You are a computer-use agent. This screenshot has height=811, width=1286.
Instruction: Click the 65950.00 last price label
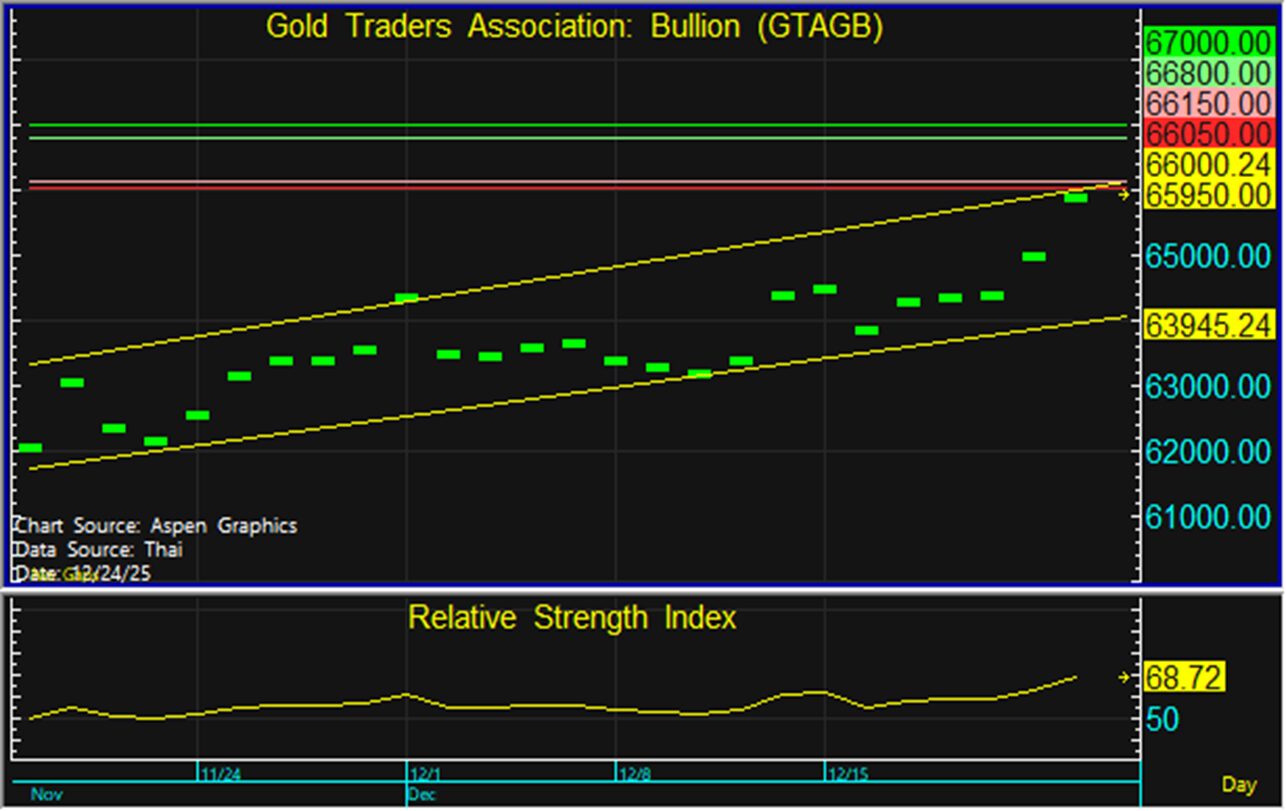(x=1207, y=194)
